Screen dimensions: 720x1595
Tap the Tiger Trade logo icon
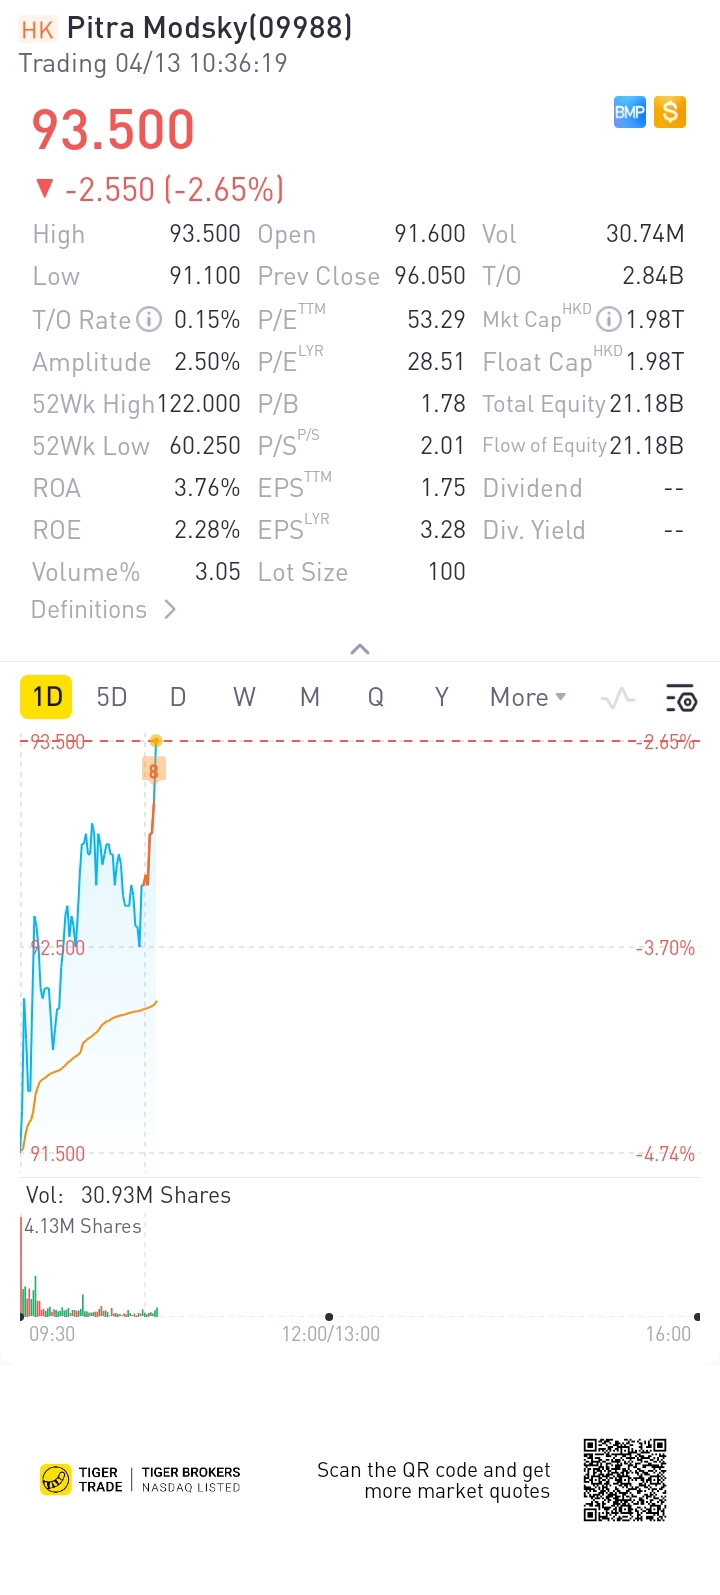point(56,1479)
